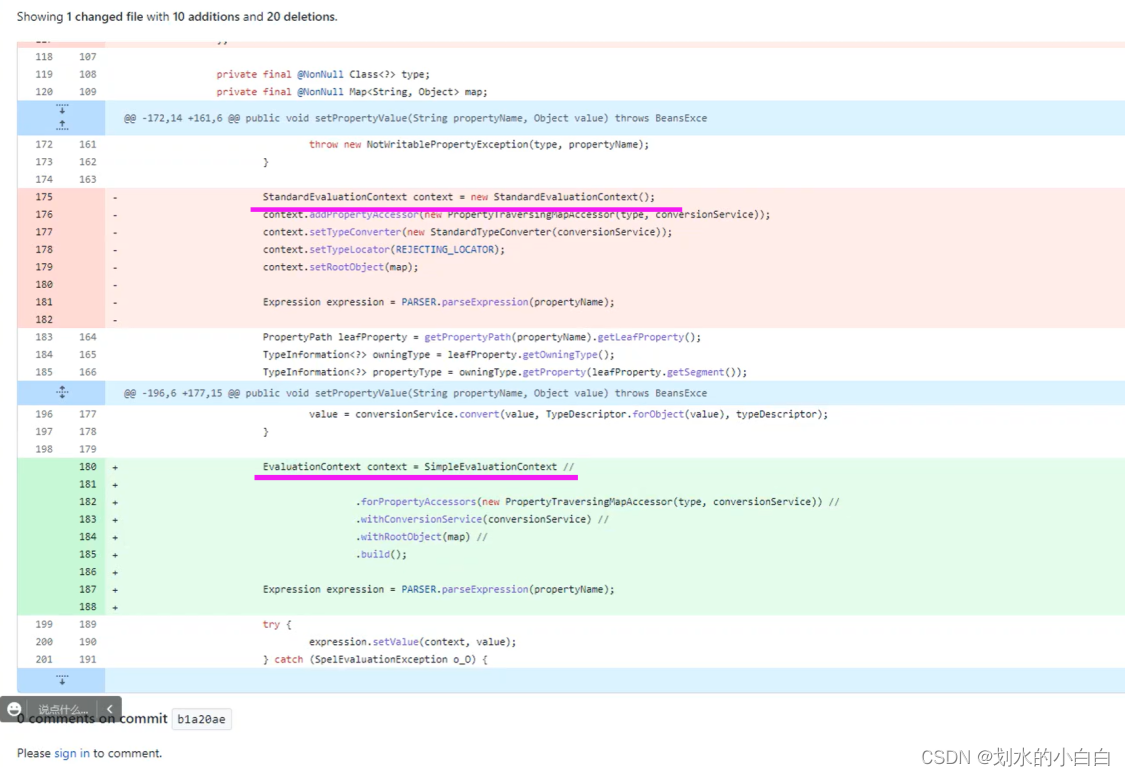Select added line number 188
The width and height of the screenshot is (1125, 776).
point(88,607)
